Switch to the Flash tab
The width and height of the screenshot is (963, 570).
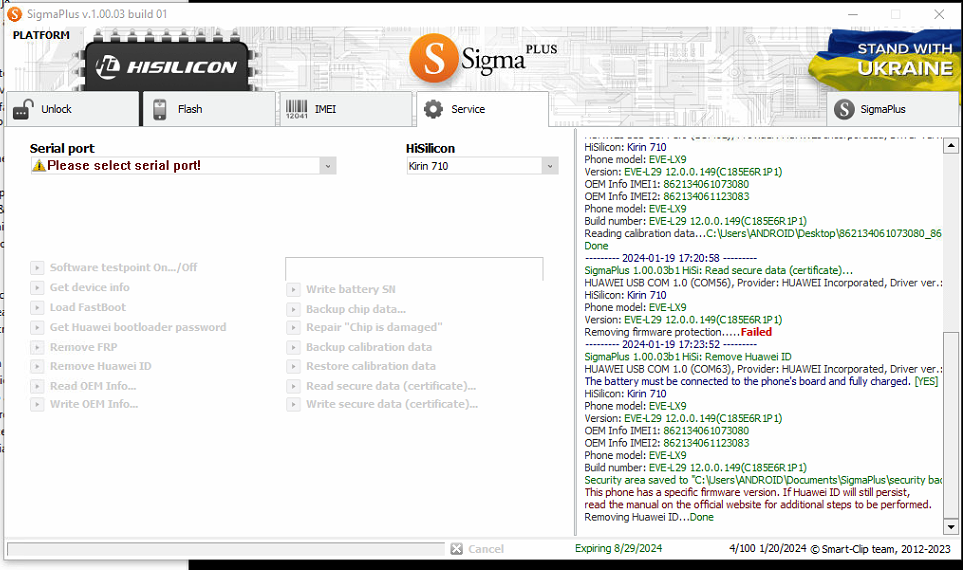209,109
